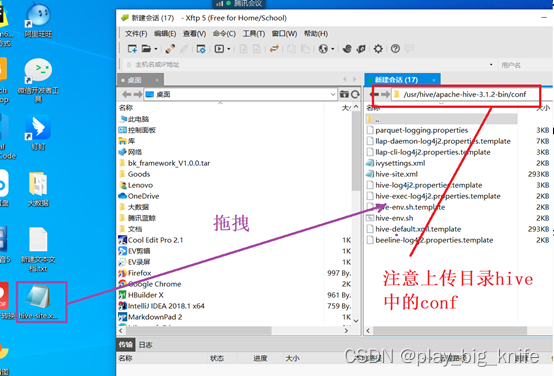554x376 pixels.
Task: Select the 传输 tab in bottom panel
Action: tap(125, 345)
